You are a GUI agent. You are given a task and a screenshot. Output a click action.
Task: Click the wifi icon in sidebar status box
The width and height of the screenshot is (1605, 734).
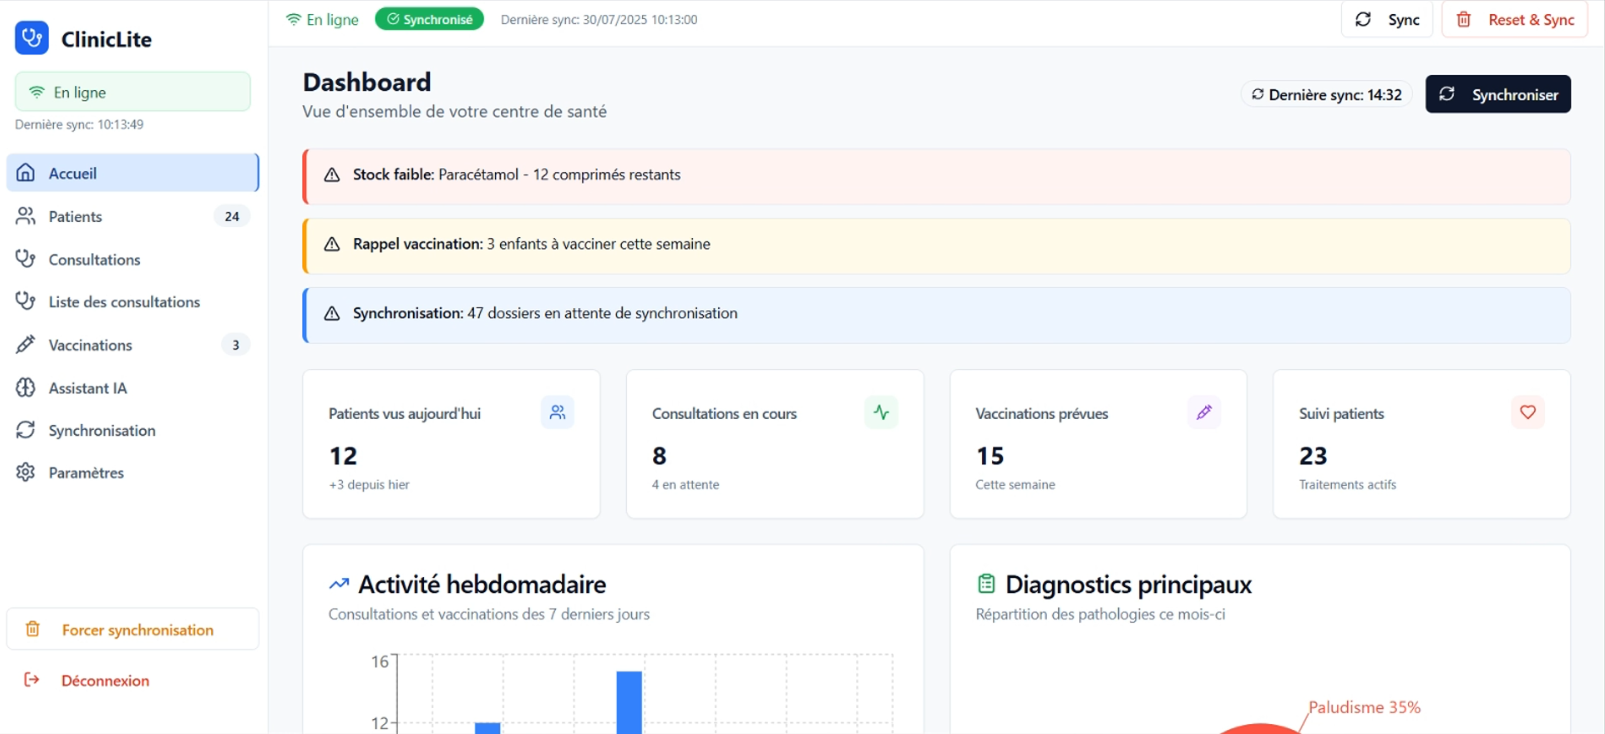coord(37,92)
